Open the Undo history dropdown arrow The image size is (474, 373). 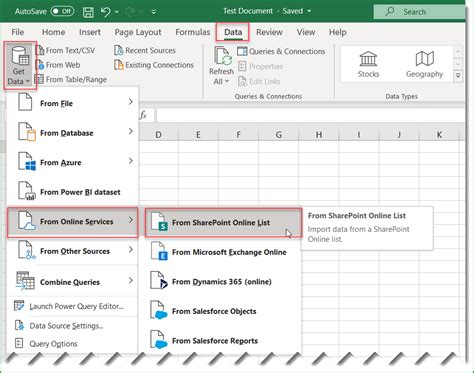tap(117, 12)
